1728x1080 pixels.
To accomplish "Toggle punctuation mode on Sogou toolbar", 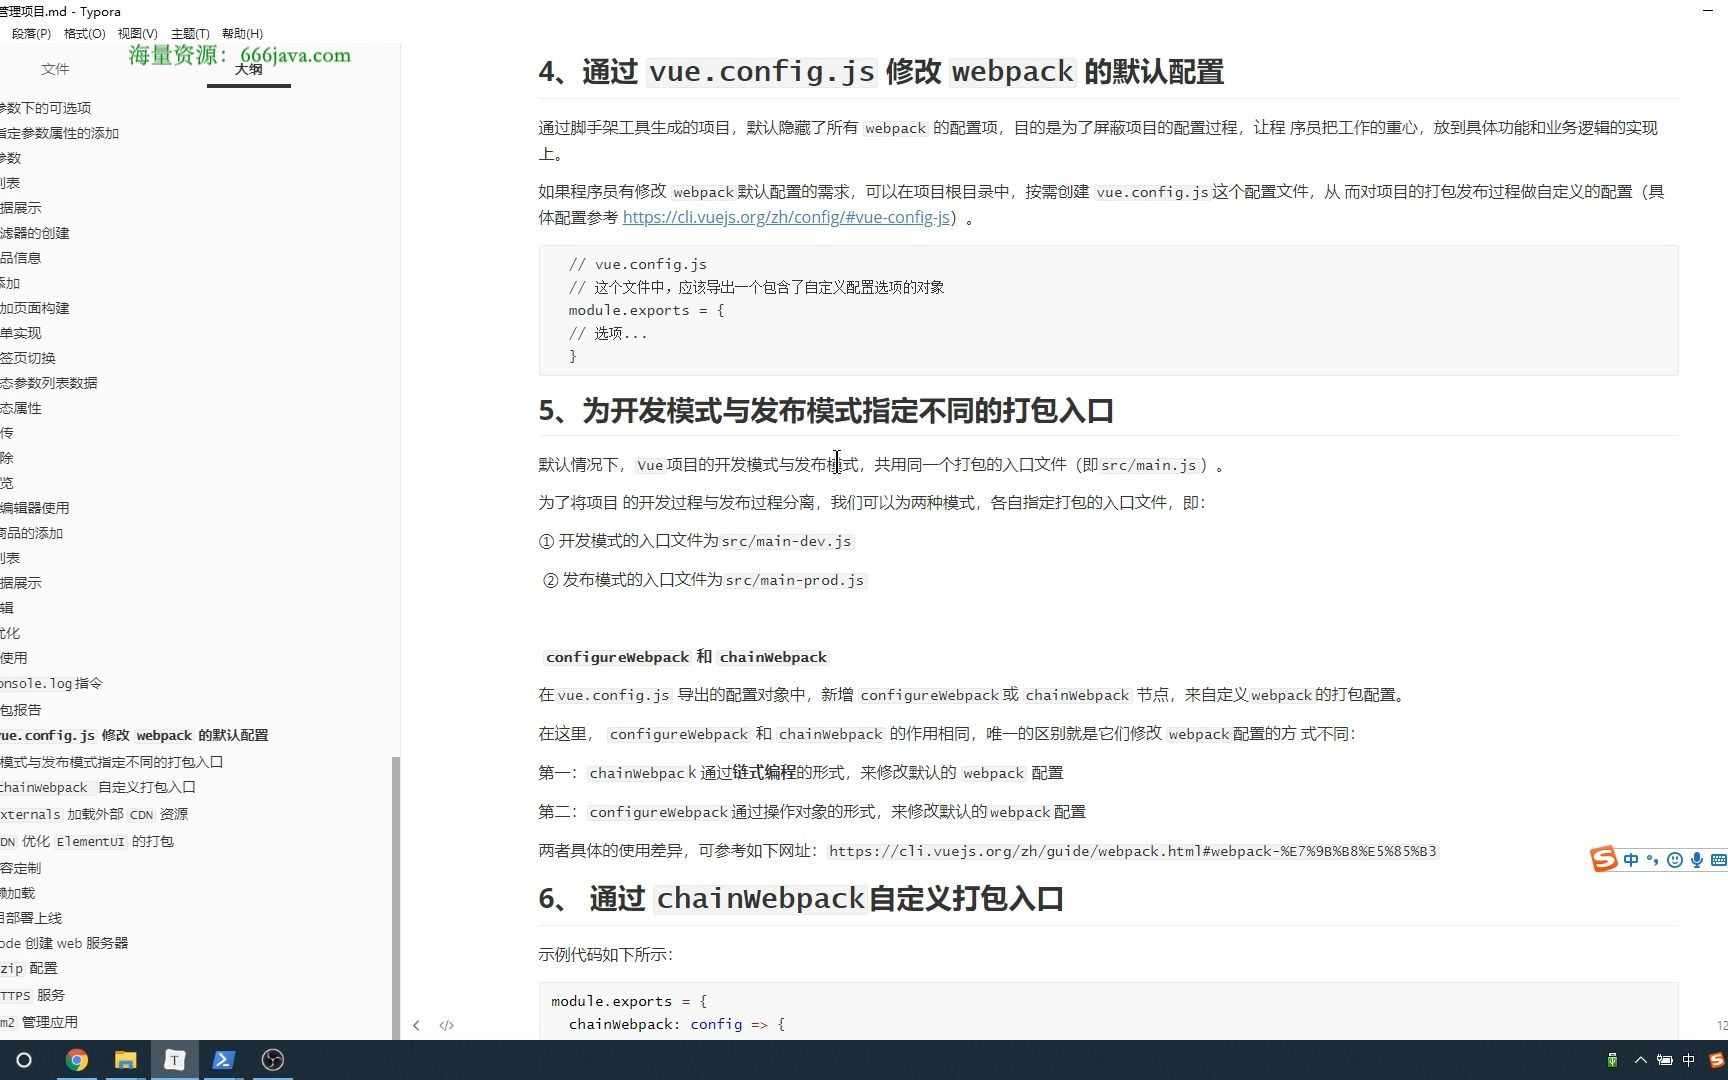I will pos(1652,860).
